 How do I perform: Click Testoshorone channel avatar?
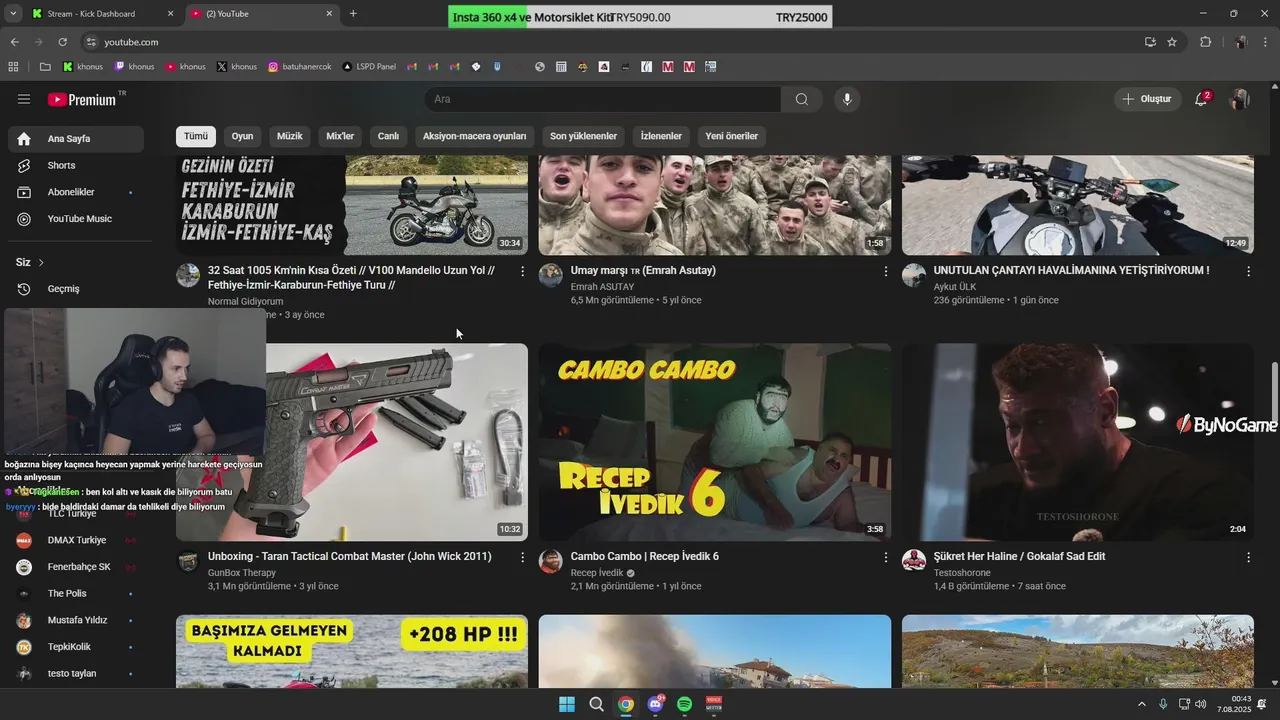point(914,561)
